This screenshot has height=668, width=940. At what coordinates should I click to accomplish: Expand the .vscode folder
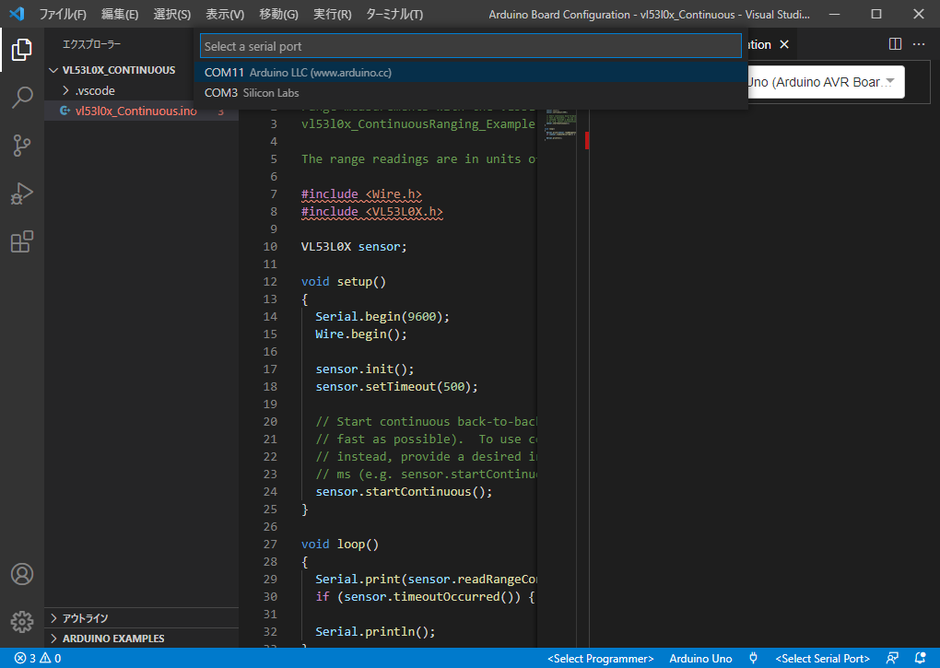coord(95,91)
